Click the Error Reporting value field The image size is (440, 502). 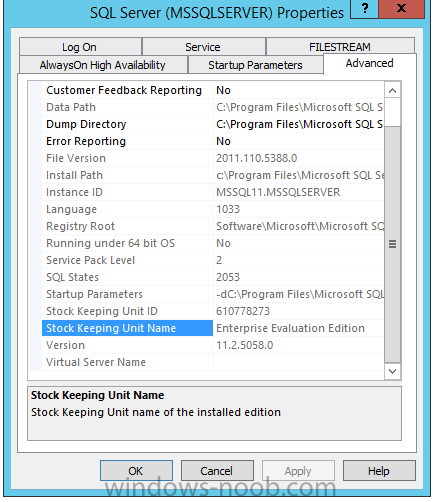[x=299, y=141]
